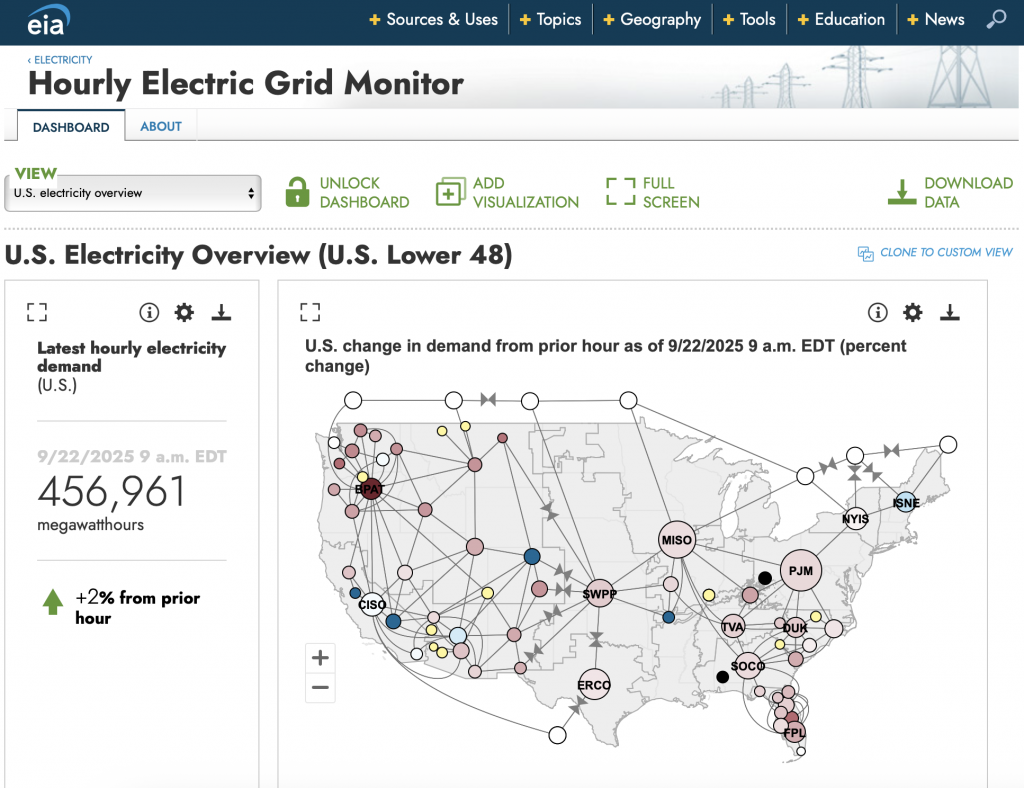
Task: Open settings gear on latest hourly demand panel
Action: click(184, 313)
